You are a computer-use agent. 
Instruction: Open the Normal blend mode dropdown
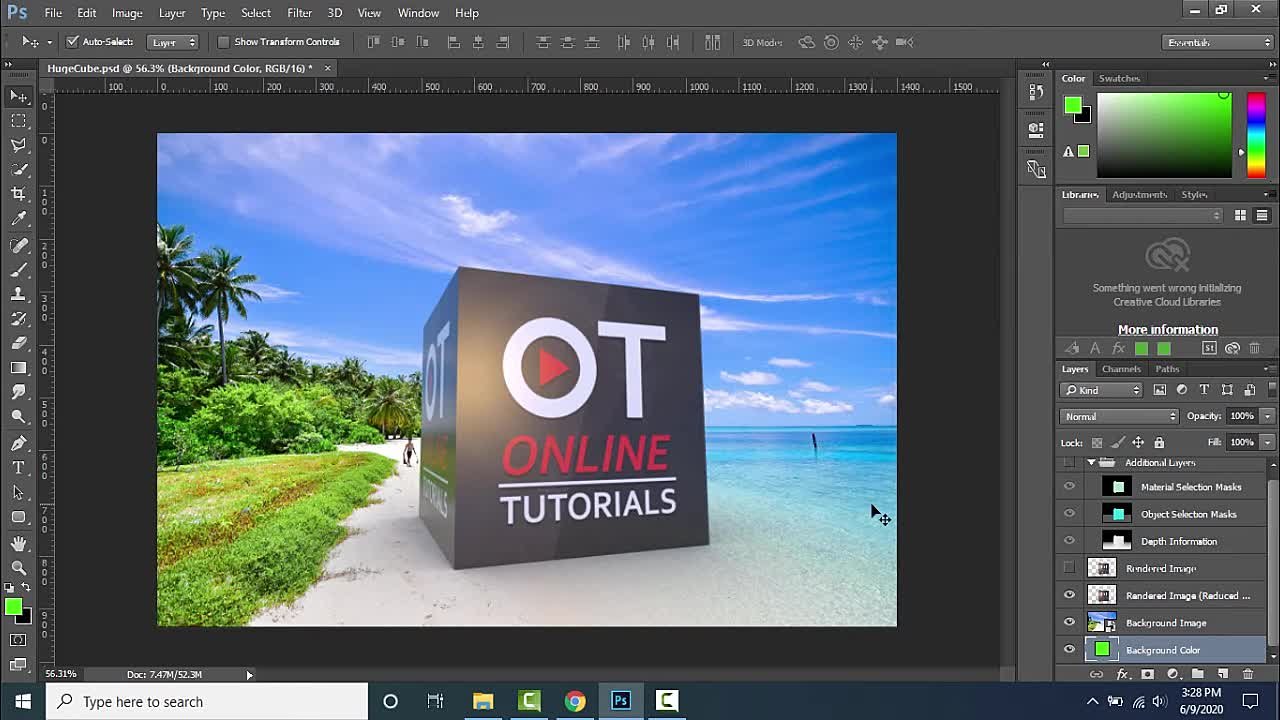1119,416
